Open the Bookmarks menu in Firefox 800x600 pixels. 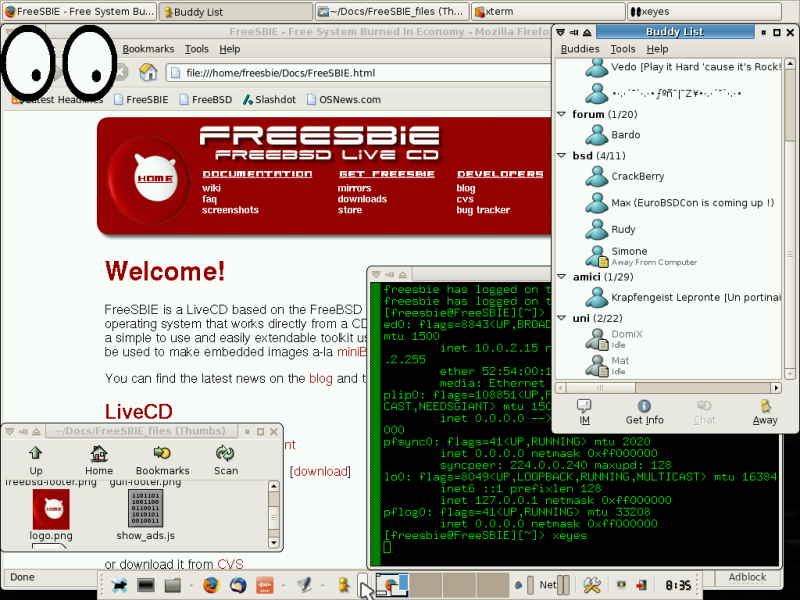click(x=148, y=48)
